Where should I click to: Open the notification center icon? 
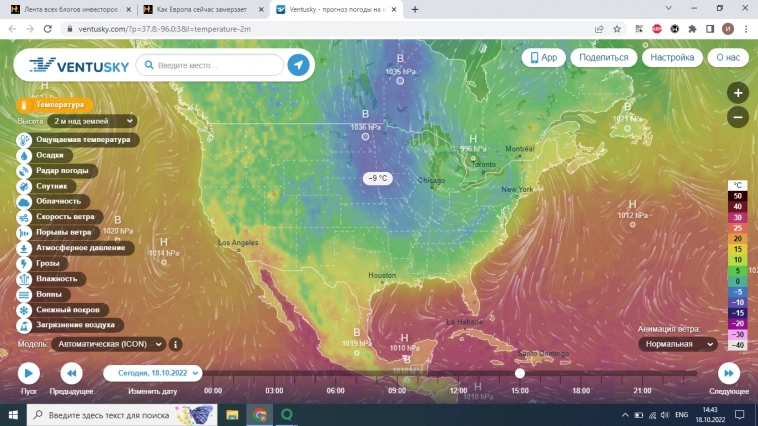point(740,415)
